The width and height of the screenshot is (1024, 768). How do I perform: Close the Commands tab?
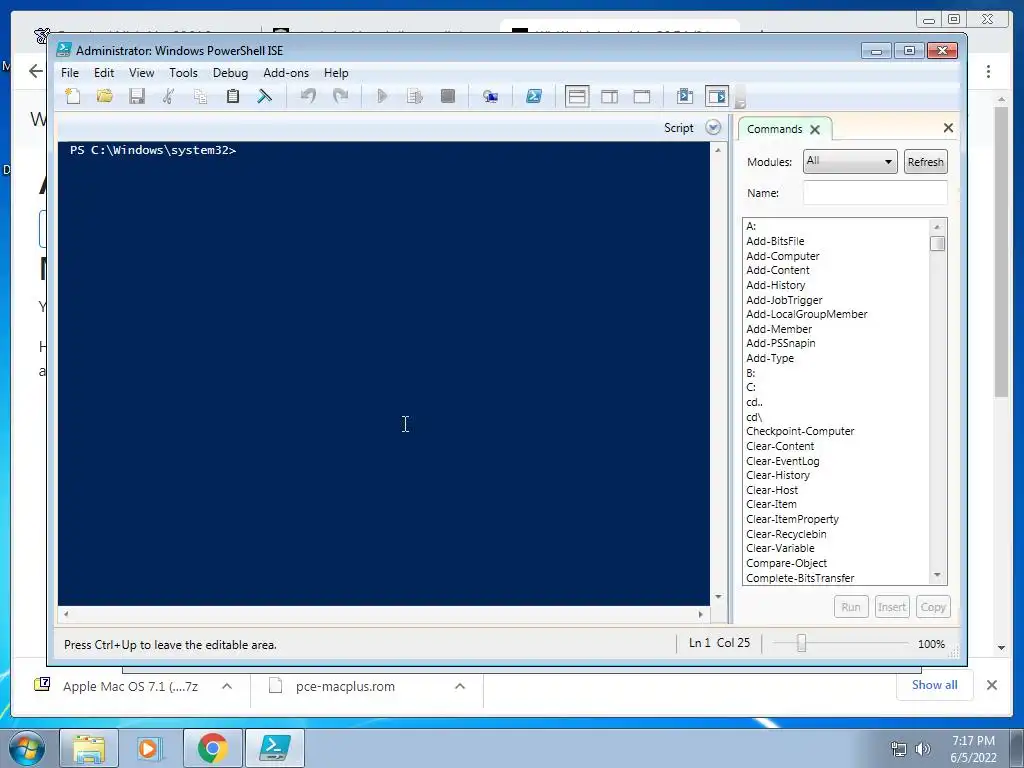click(815, 129)
